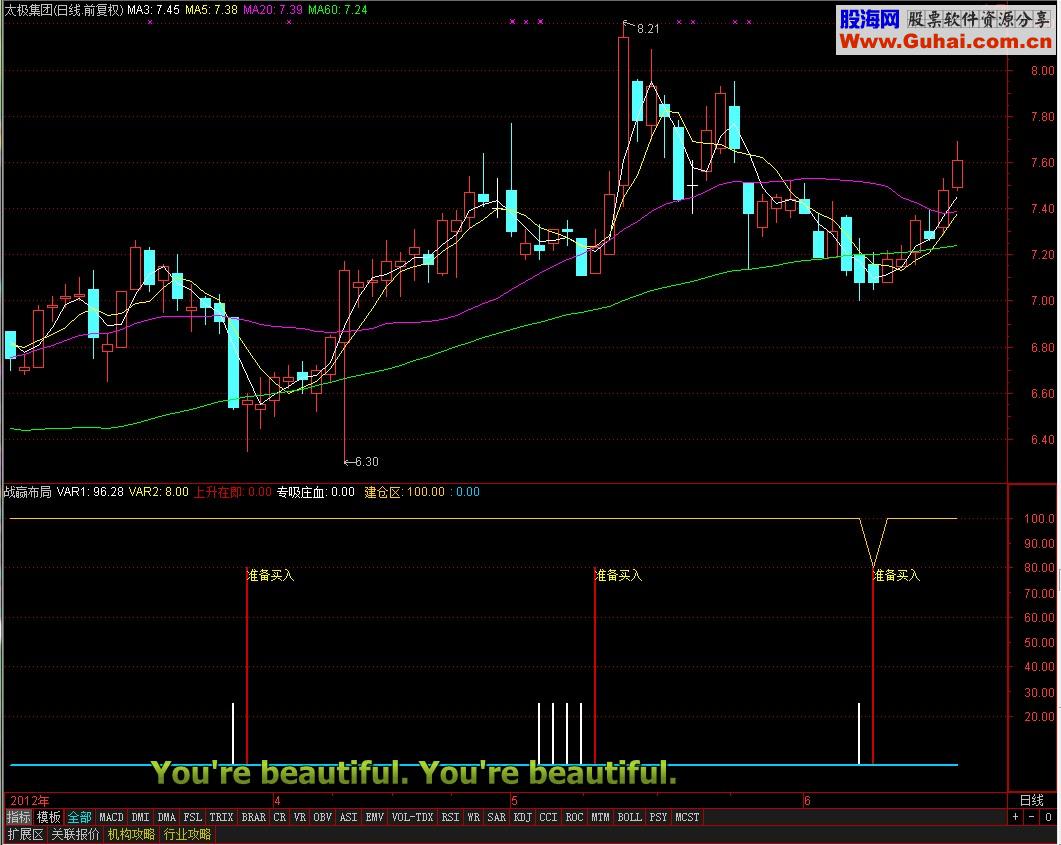
Task: Click the VAR2: 8.00 value
Action: tap(158, 492)
